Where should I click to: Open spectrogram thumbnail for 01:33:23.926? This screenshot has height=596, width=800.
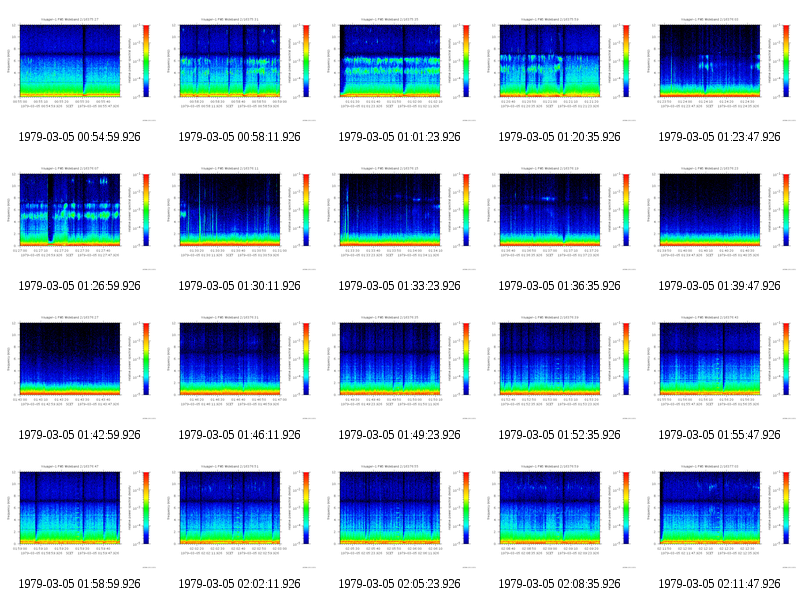tap(399, 217)
